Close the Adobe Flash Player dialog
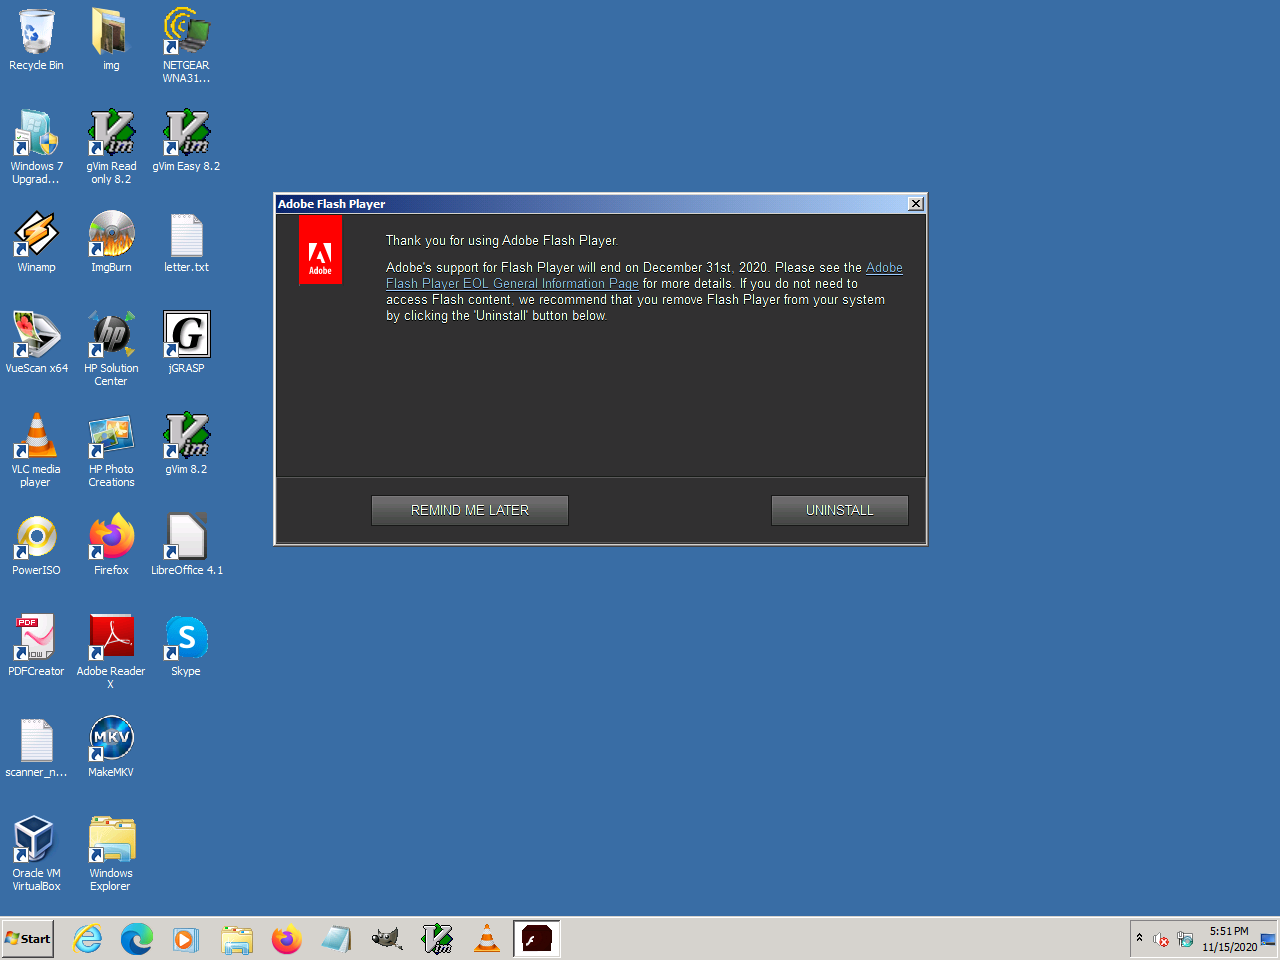1280x960 pixels. pos(915,204)
